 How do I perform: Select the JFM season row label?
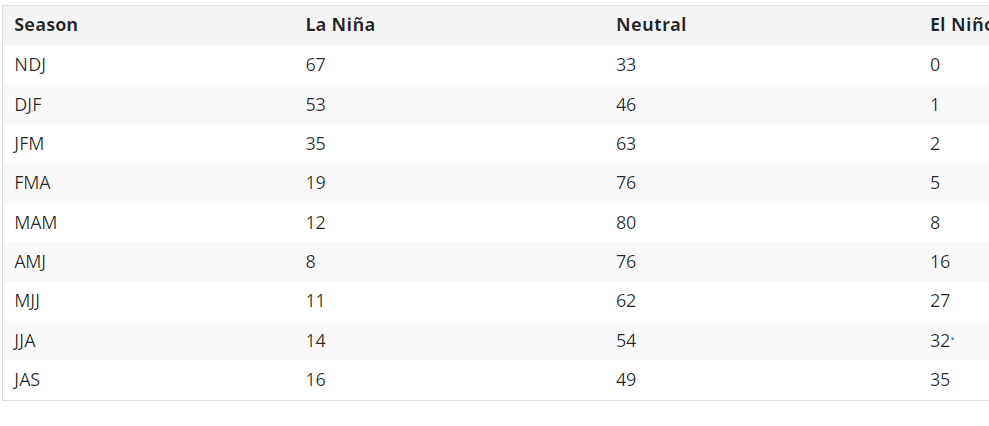click(x=29, y=144)
